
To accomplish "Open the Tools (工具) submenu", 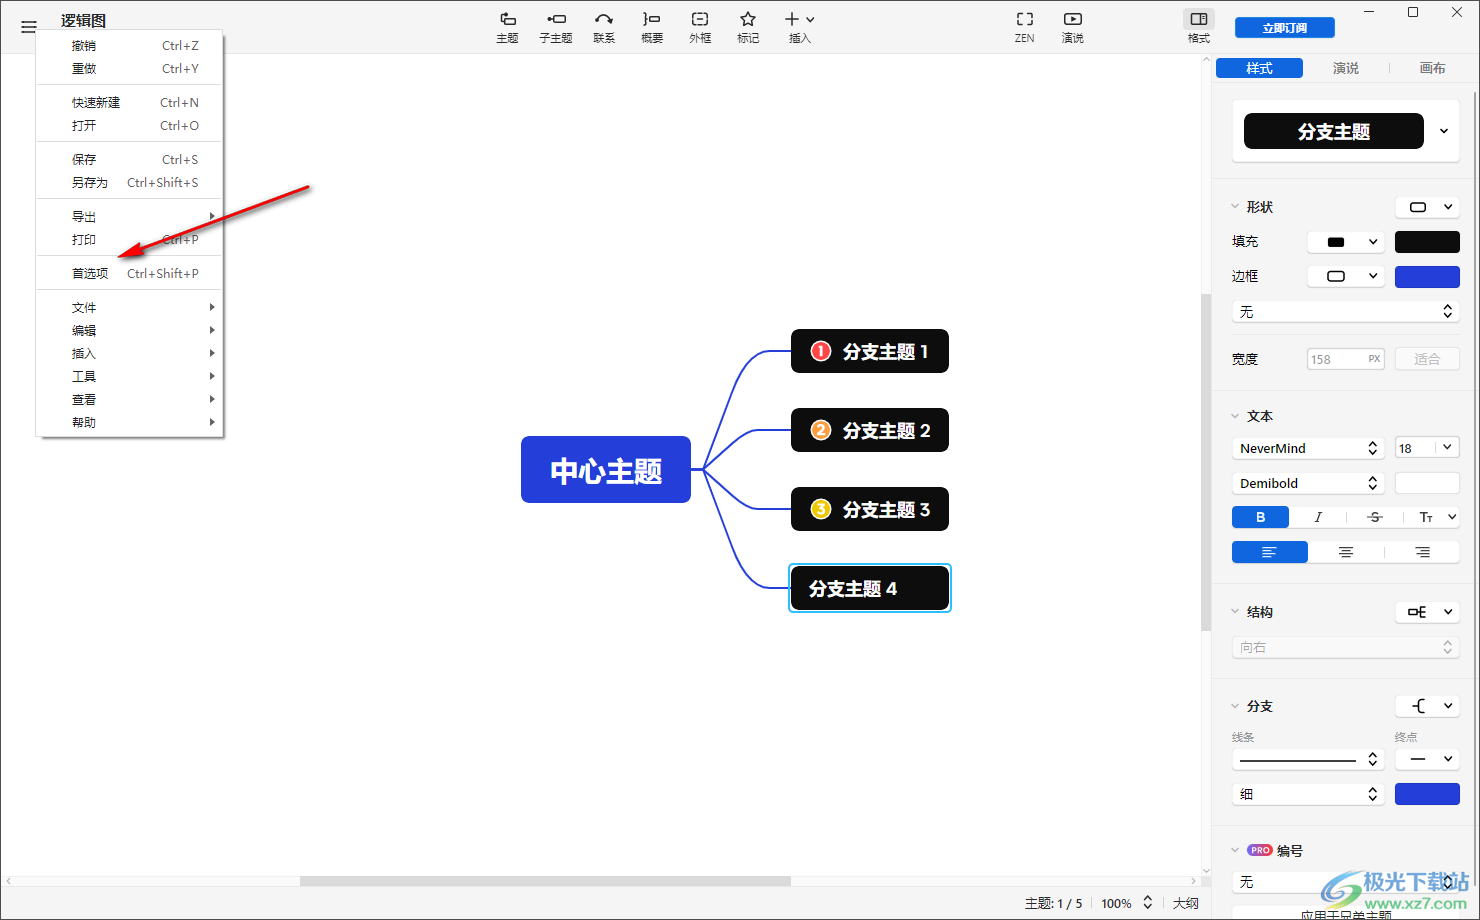I will 129,377.
